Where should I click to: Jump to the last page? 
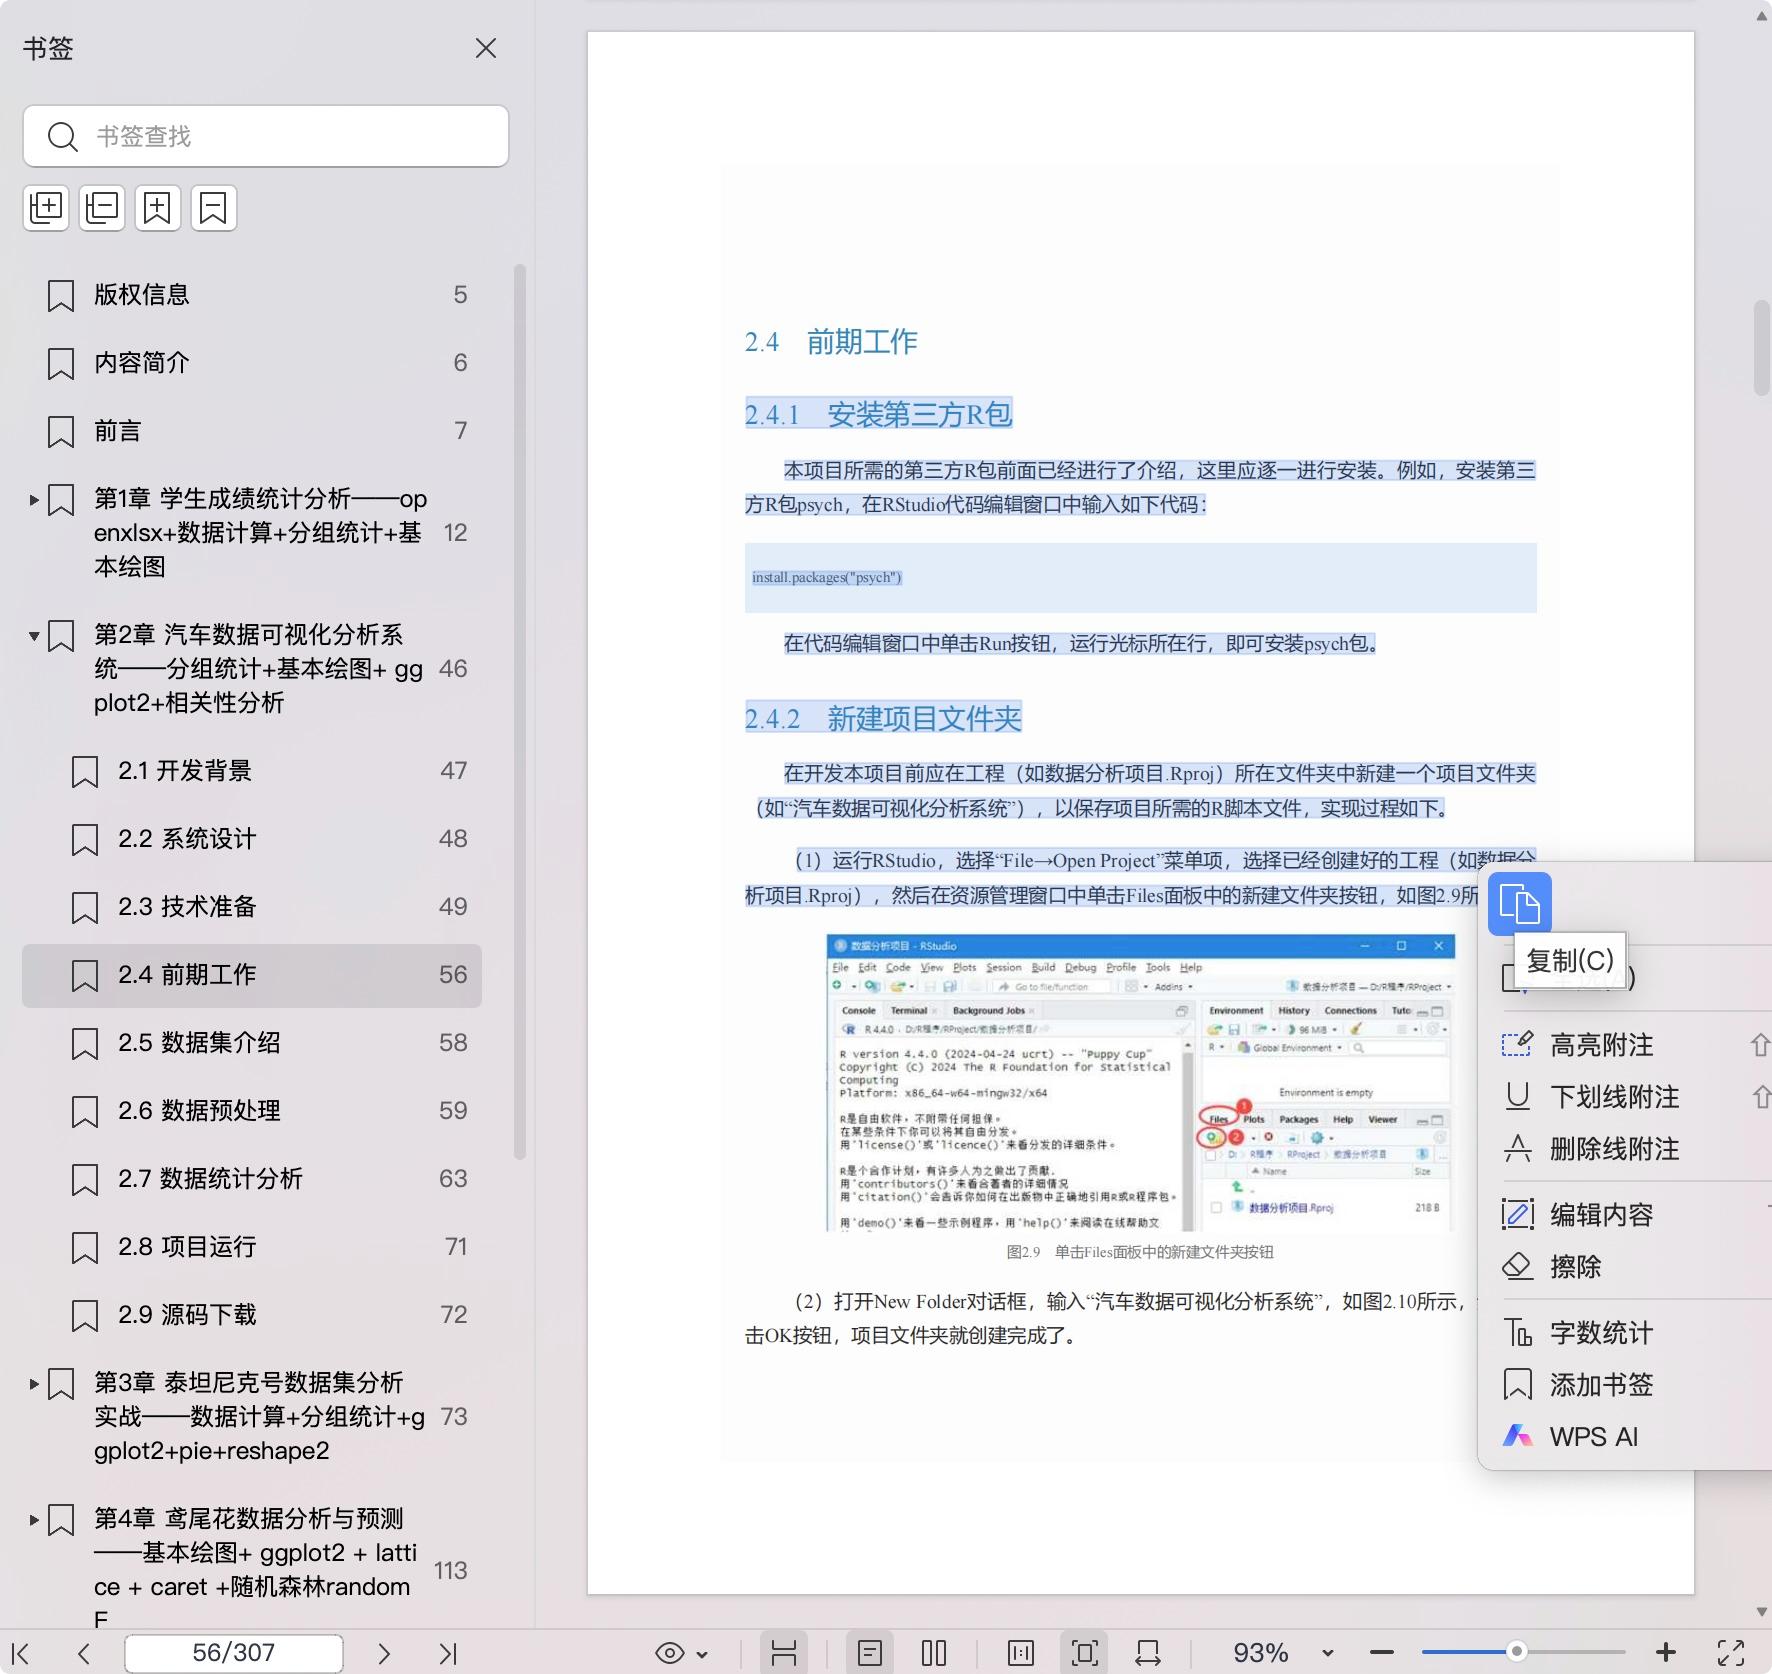point(448,1653)
